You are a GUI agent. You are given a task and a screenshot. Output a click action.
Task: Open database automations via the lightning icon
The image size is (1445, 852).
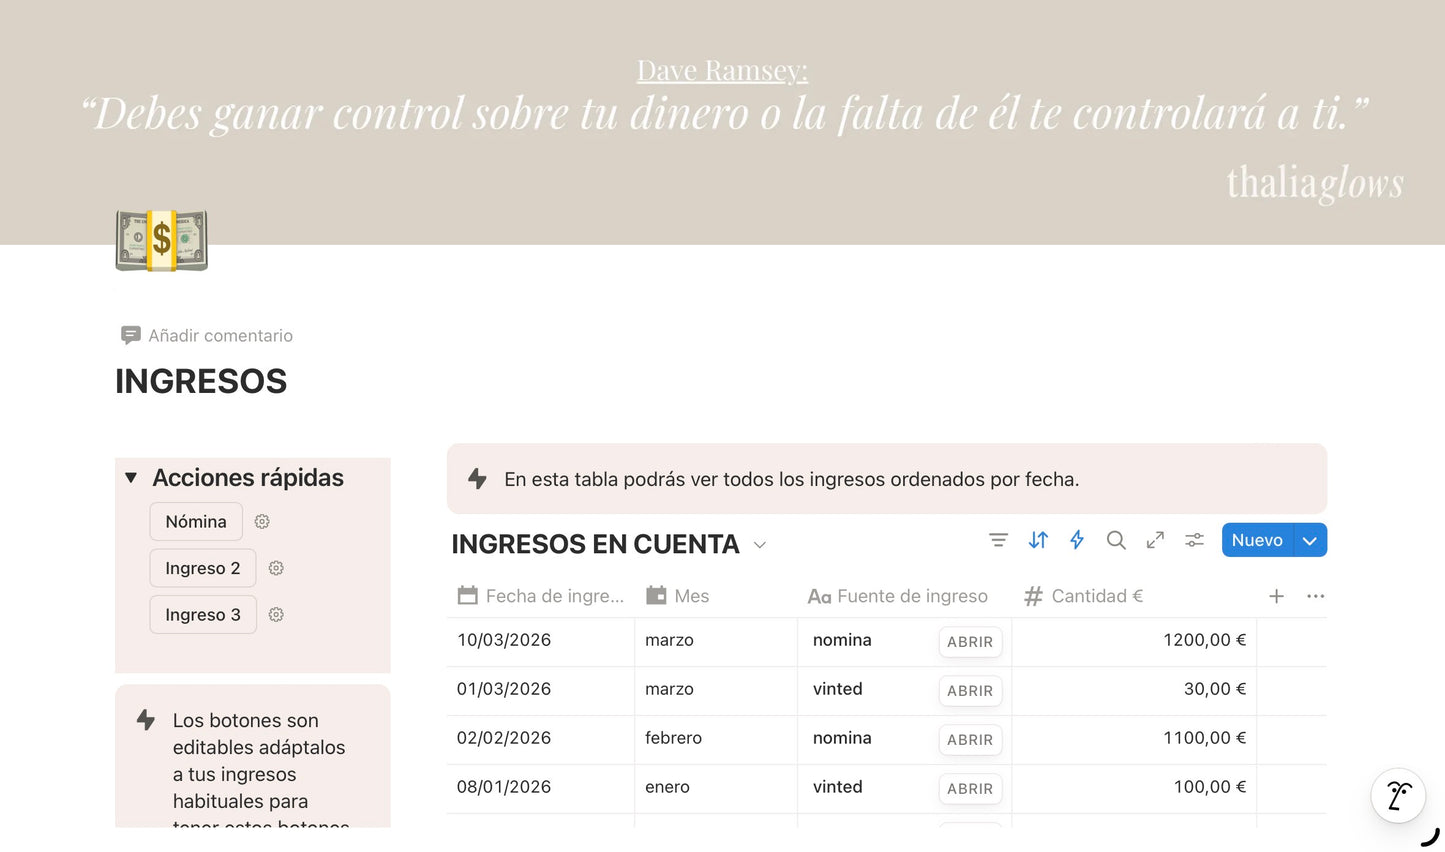click(1076, 540)
